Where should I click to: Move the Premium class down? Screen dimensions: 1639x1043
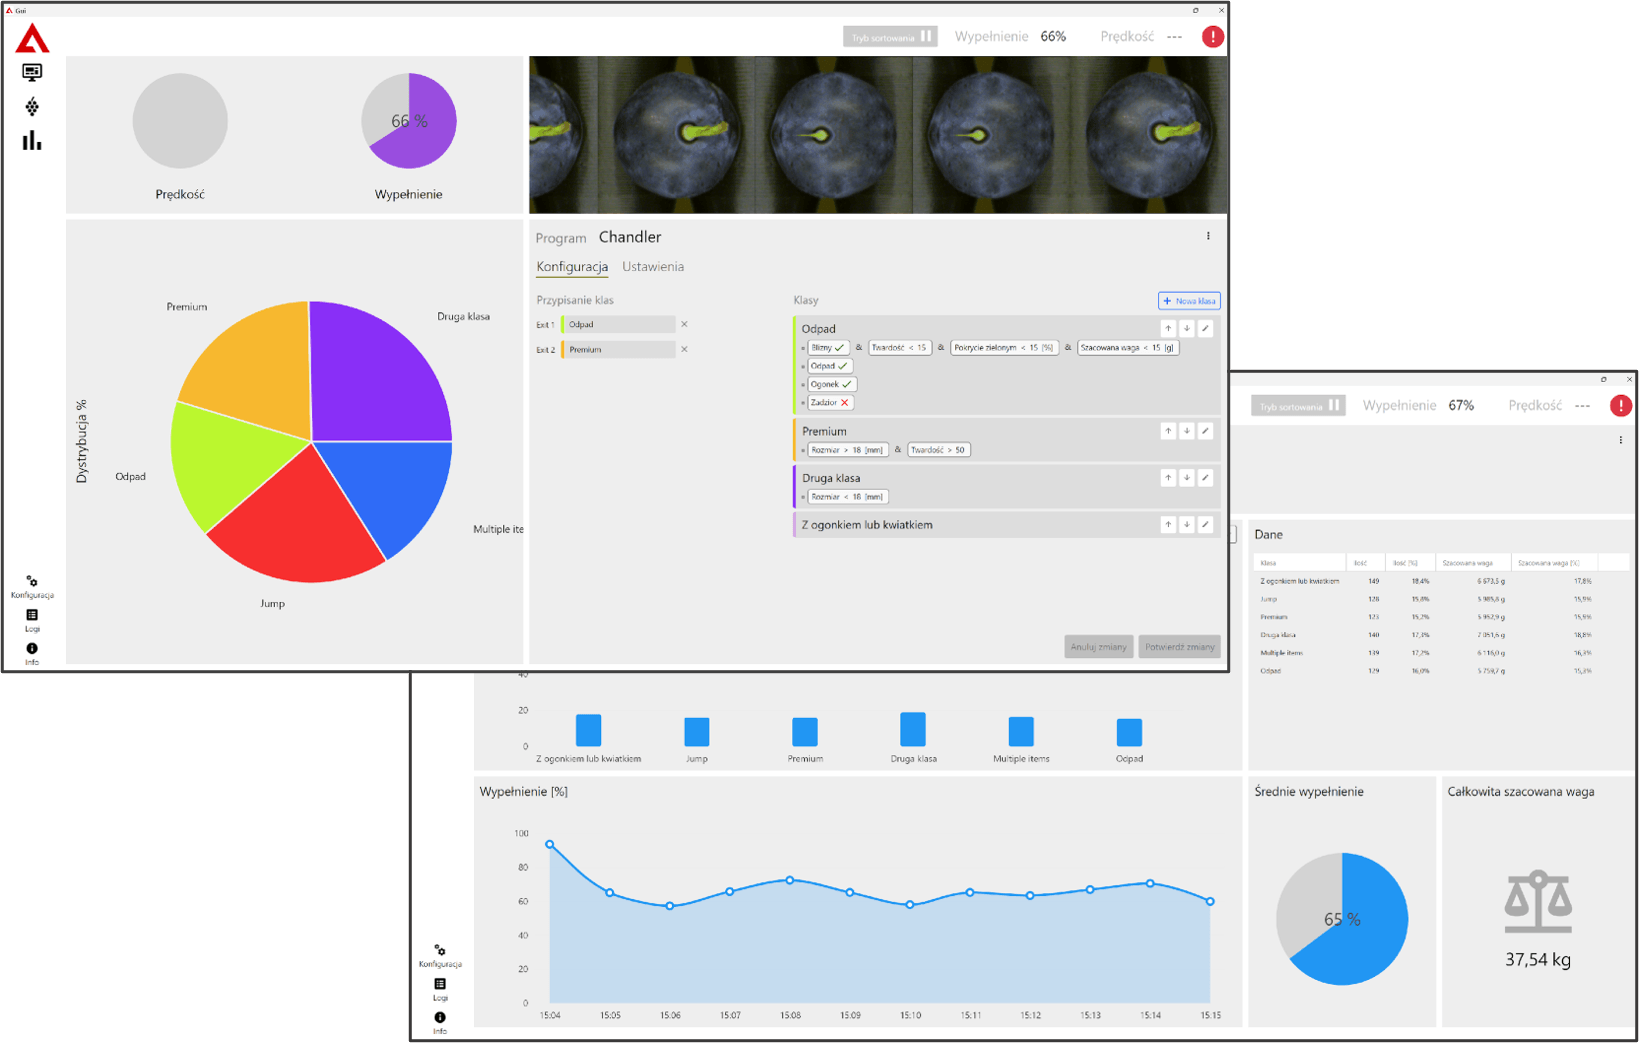click(x=1186, y=431)
